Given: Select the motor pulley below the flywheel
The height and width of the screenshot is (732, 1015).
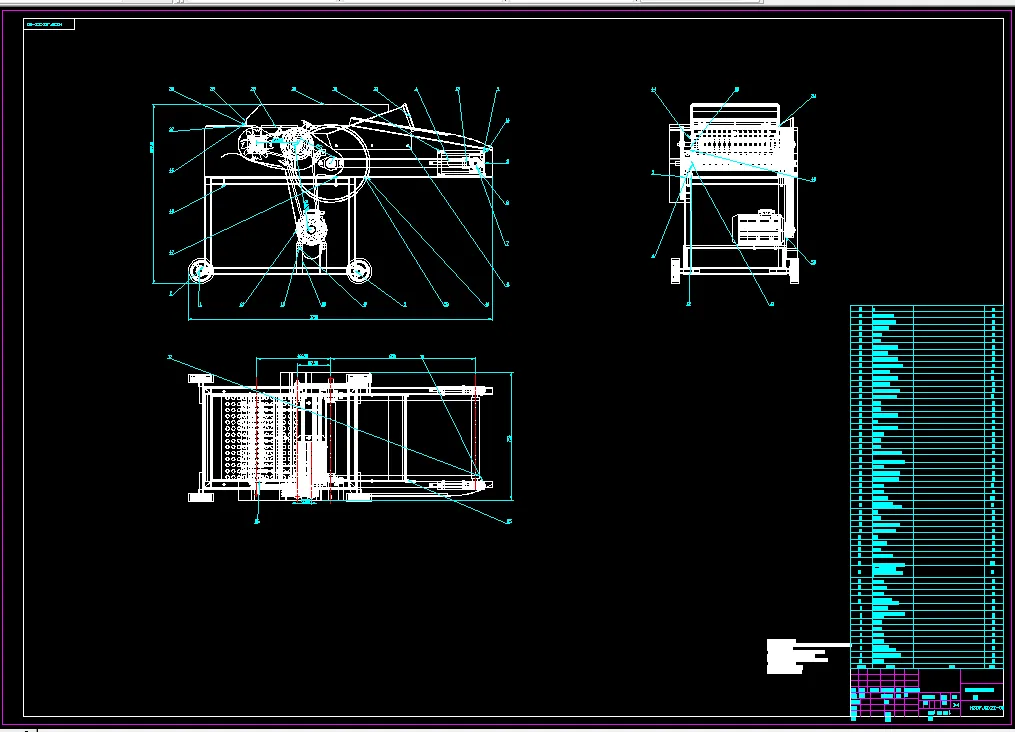Looking at the screenshot, I should tap(311, 229).
